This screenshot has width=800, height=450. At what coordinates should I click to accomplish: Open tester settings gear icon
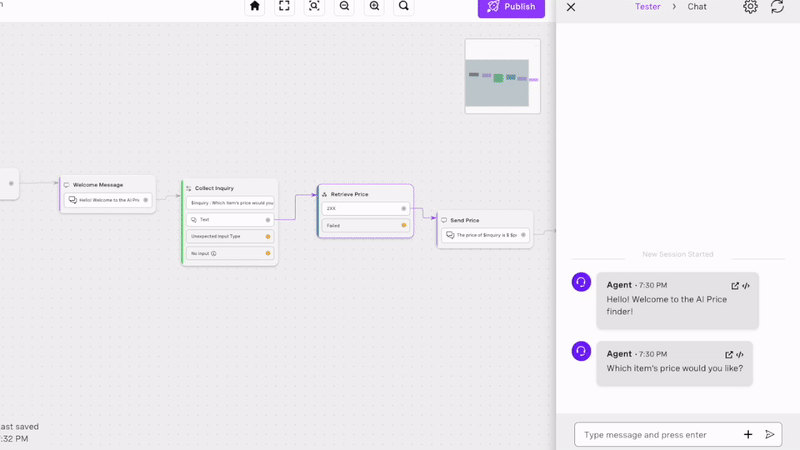point(750,7)
